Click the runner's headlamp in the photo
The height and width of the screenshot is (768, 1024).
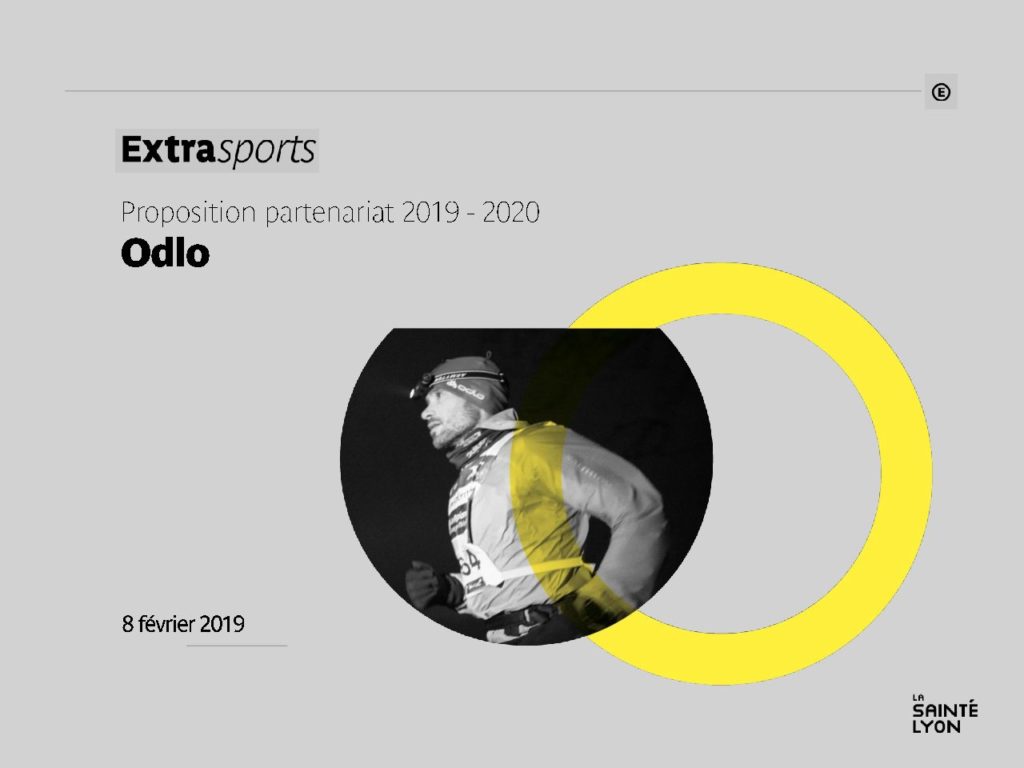pyautogui.click(x=421, y=386)
